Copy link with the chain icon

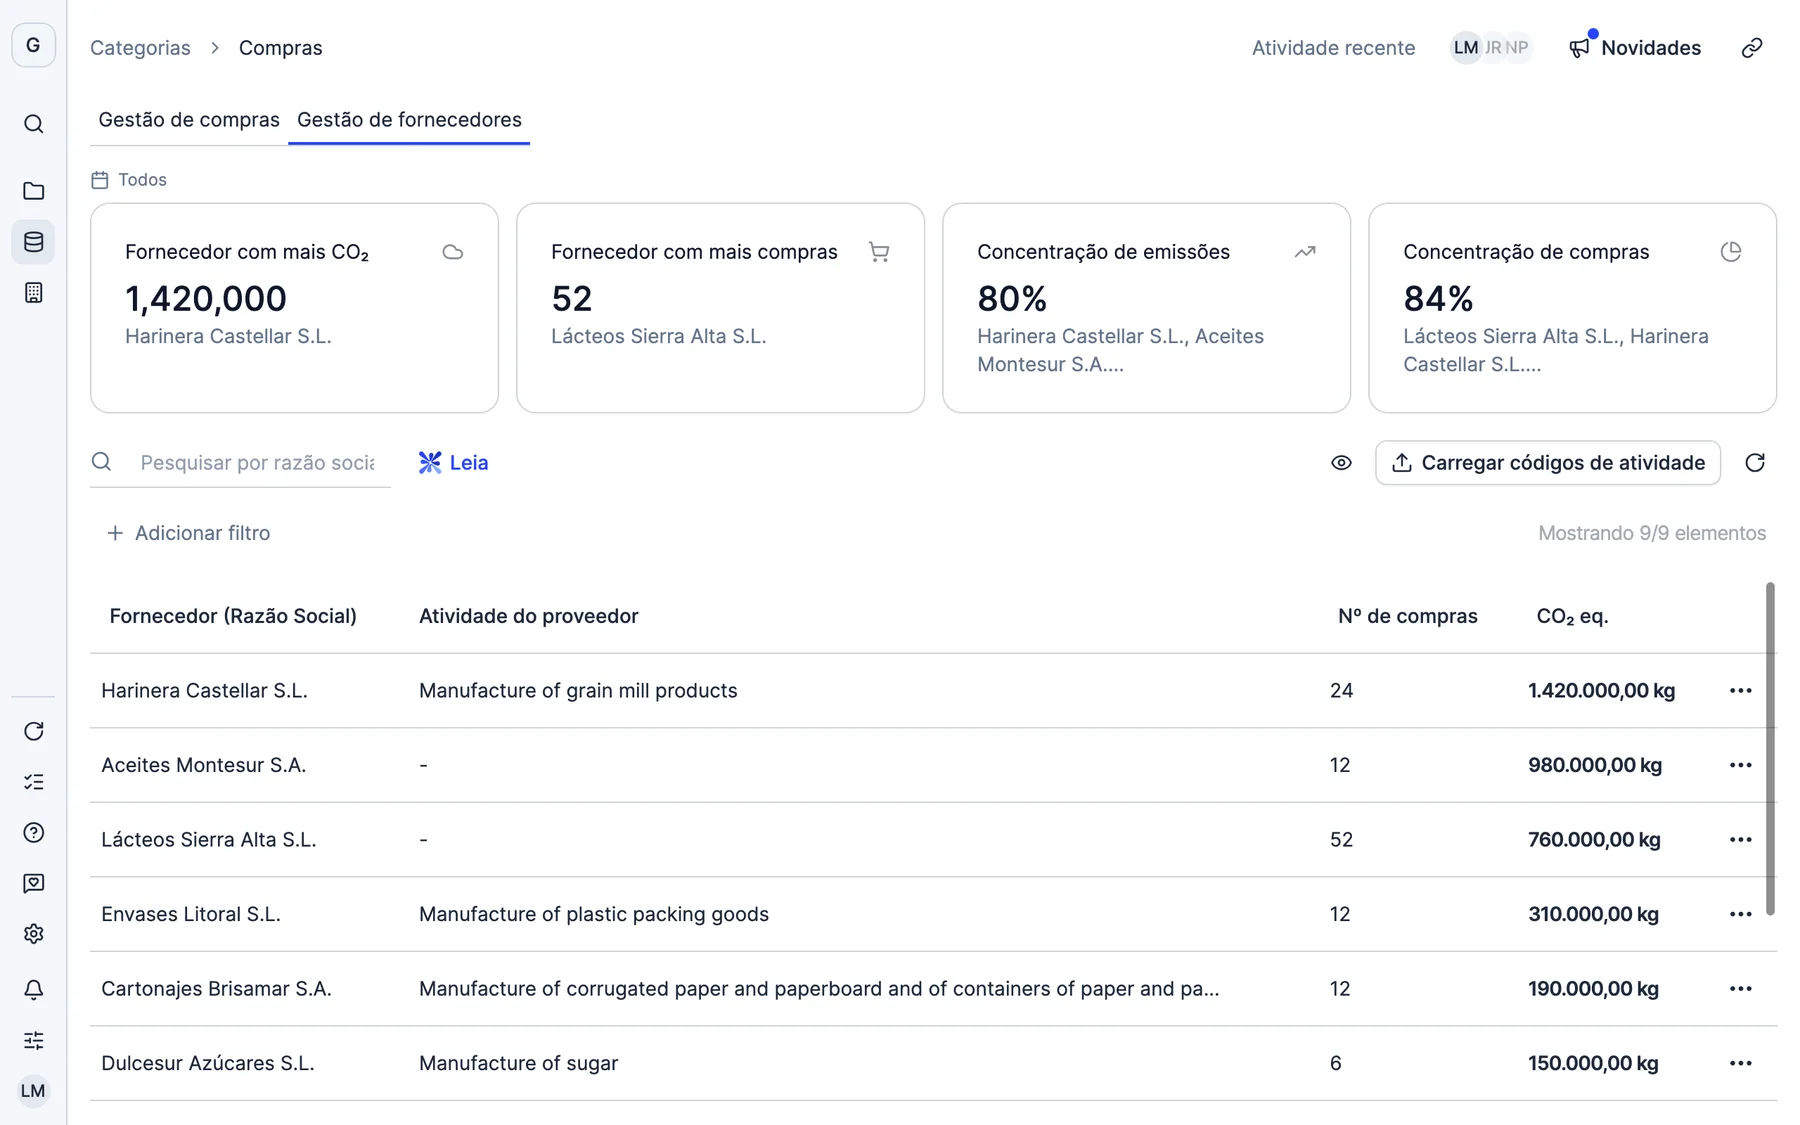point(1752,48)
